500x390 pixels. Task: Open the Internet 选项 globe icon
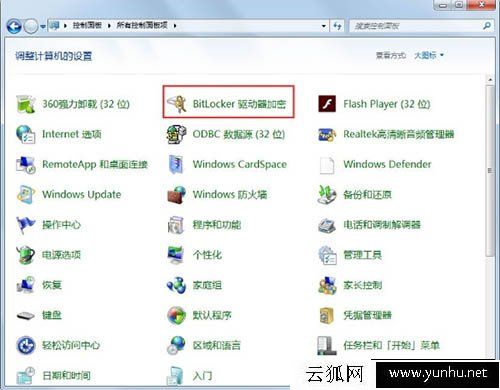[26, 134]
